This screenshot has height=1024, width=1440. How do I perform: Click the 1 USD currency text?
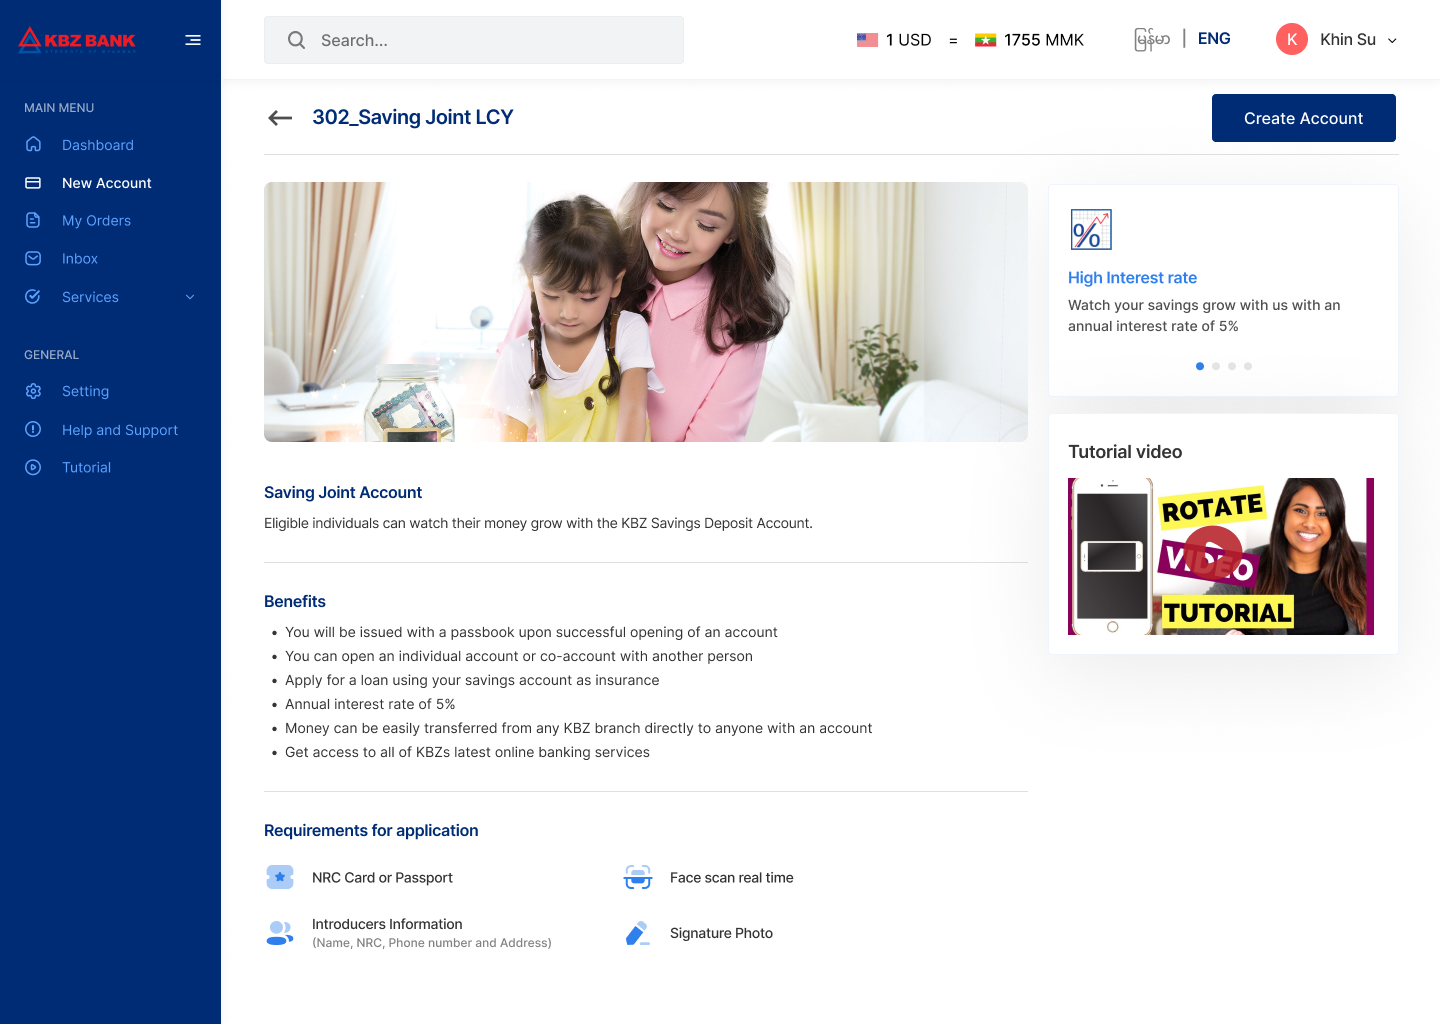click(x=909, y=40)
